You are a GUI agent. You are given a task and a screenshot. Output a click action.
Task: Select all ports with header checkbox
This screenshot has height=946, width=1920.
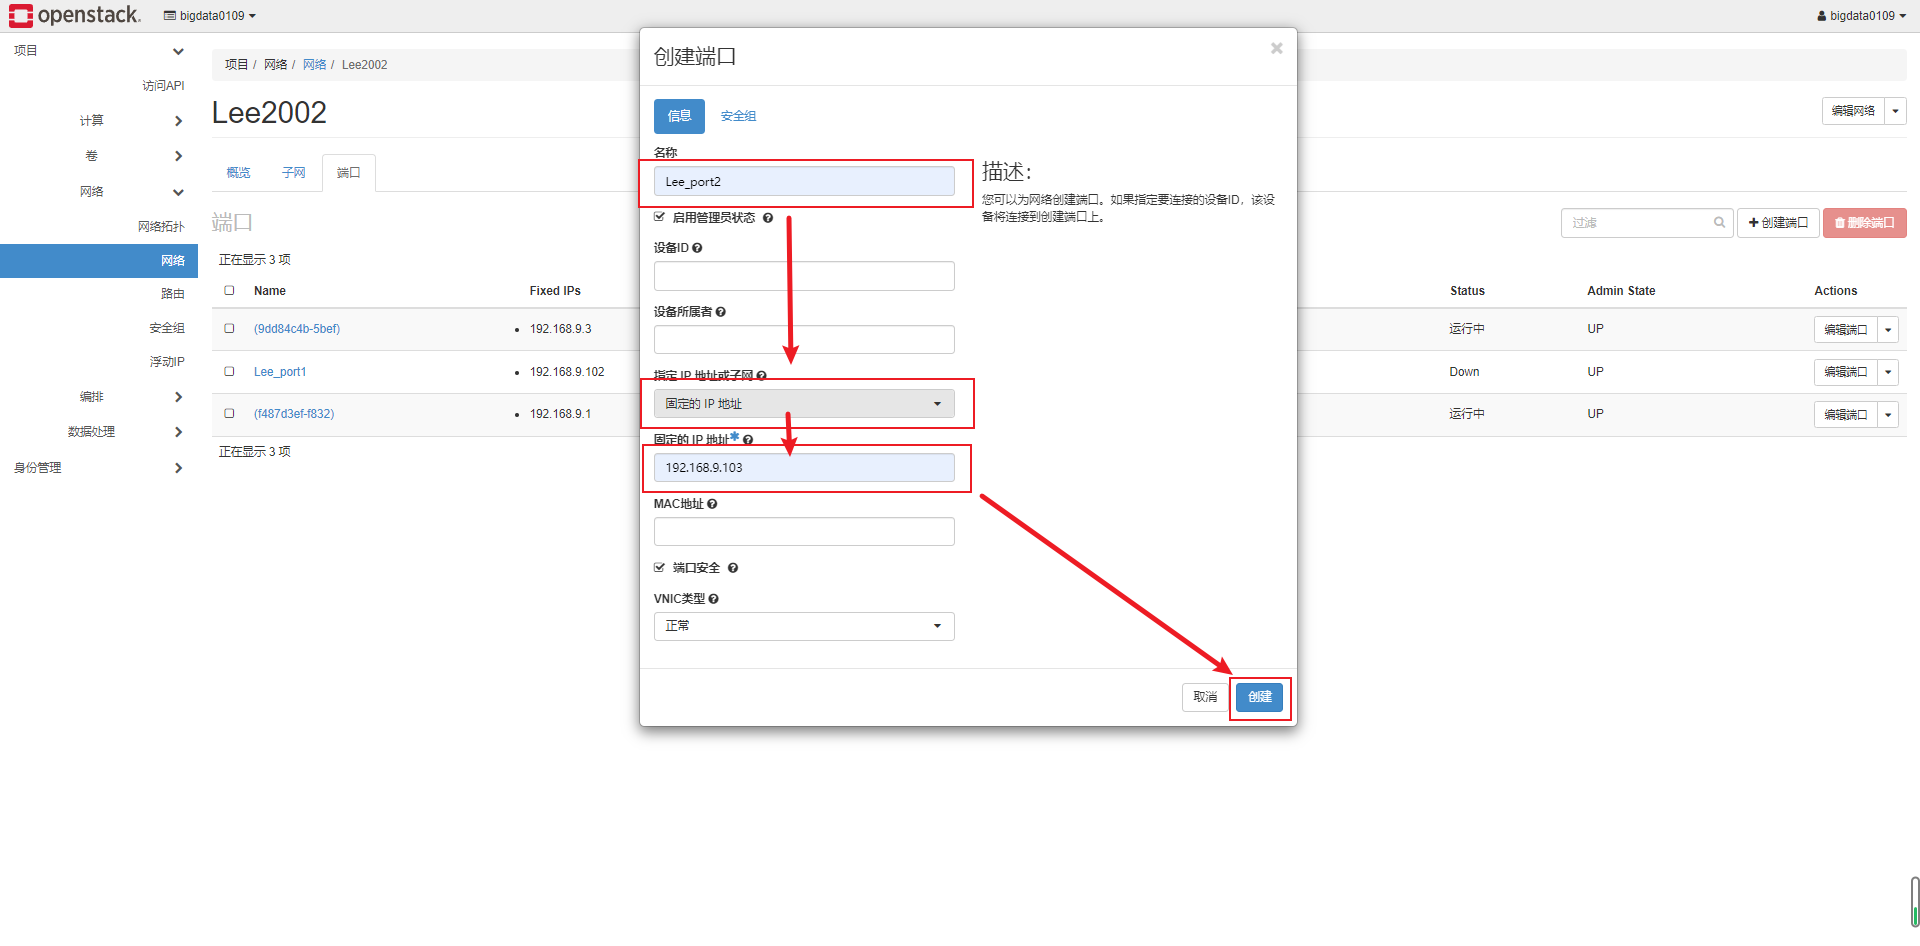click(x=229, y=290)
